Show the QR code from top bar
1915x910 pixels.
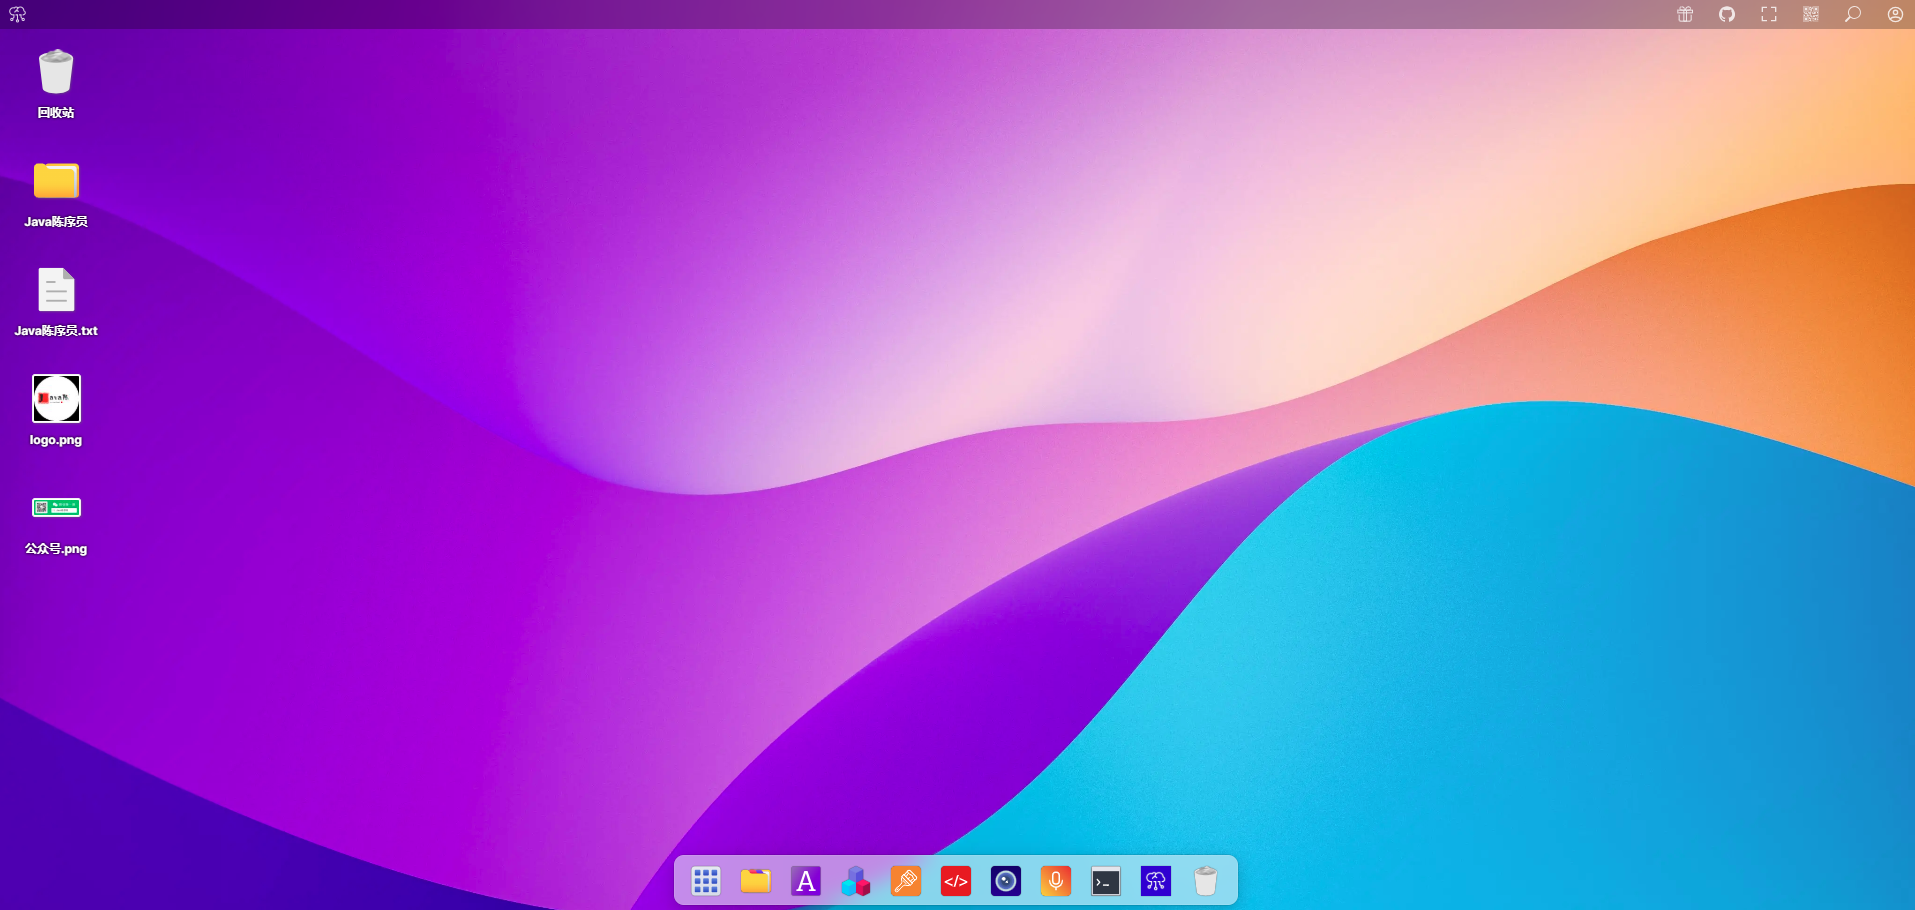coord(1811,14)
